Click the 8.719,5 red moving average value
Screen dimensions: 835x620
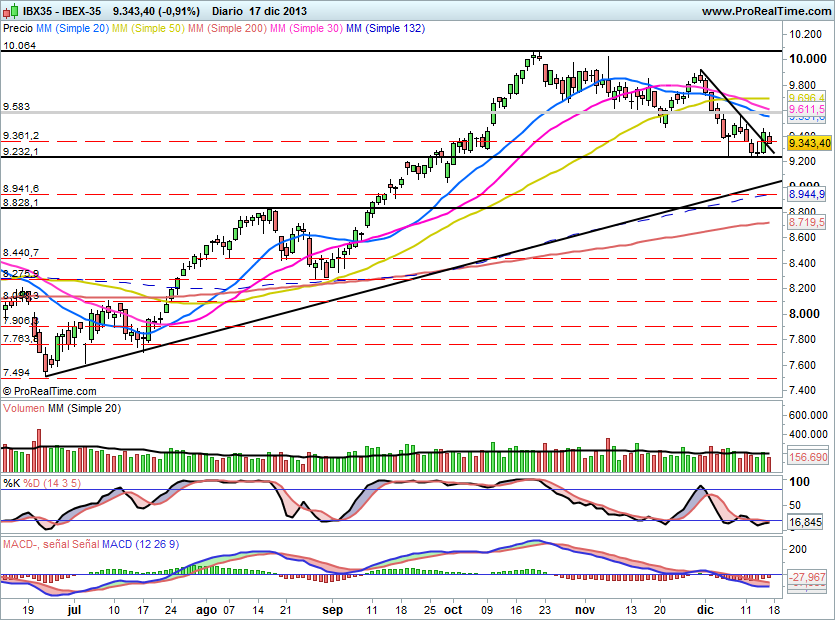pos(806,222)
